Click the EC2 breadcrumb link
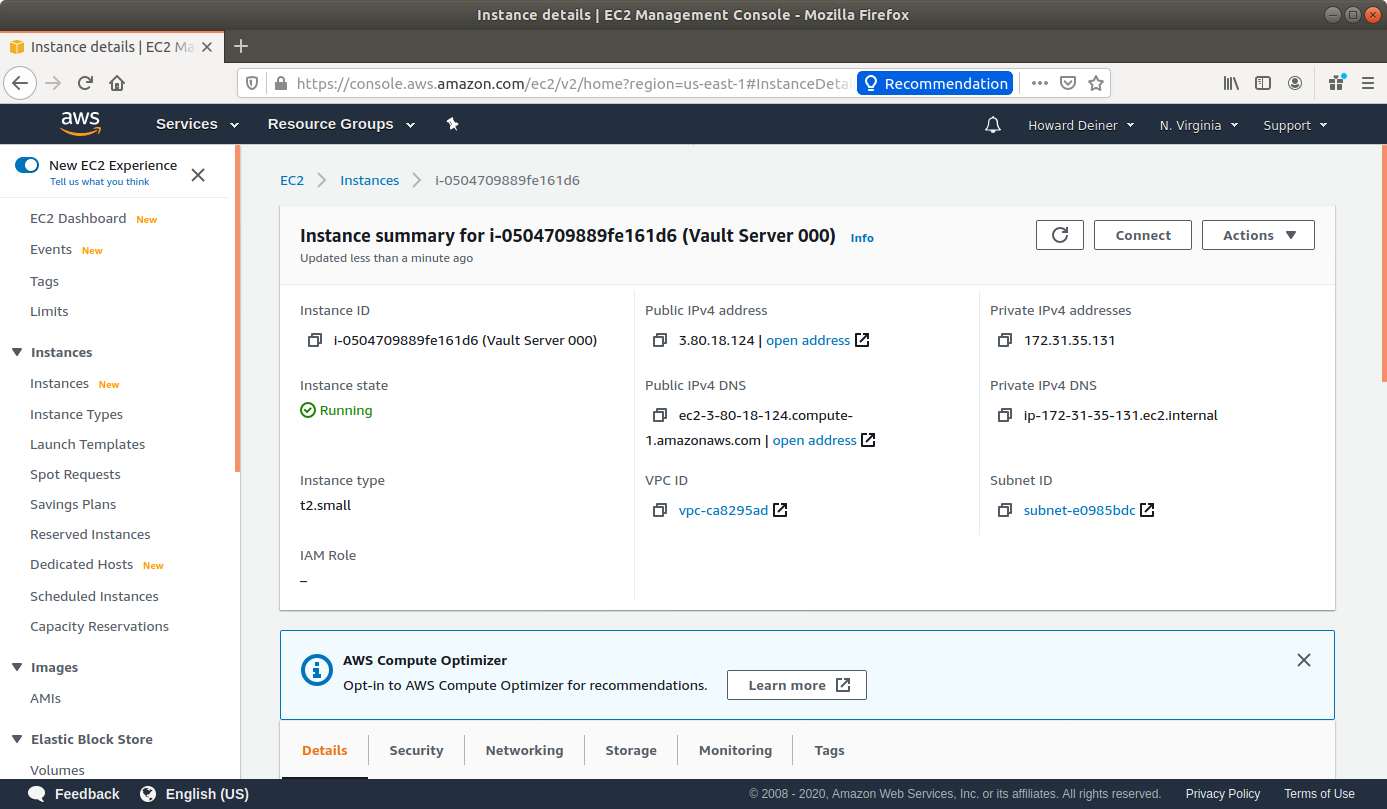Screen dimensions: 1387x809 pos(292,180)
